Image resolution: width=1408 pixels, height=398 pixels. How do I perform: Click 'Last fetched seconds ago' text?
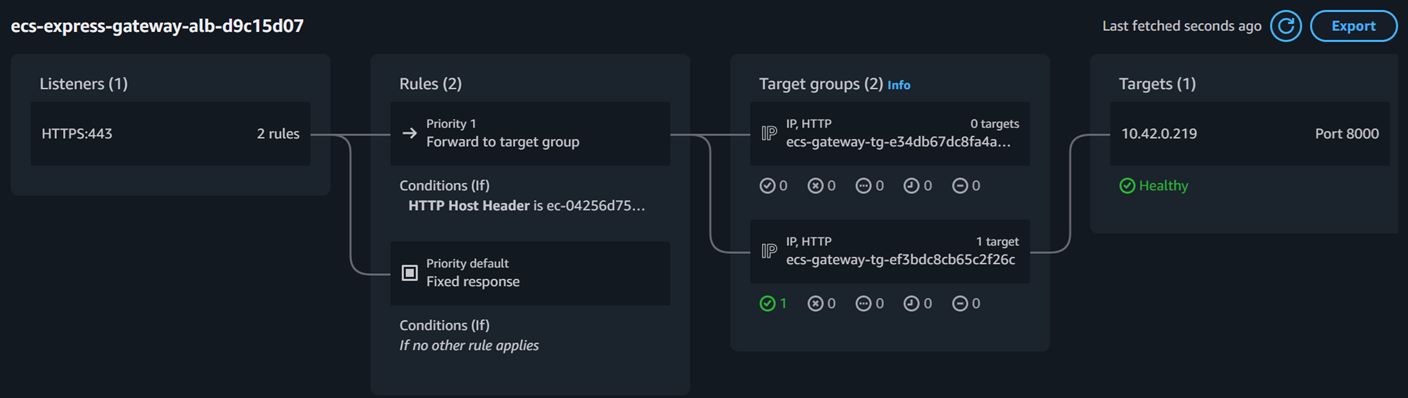click(x=1182, y=26)
